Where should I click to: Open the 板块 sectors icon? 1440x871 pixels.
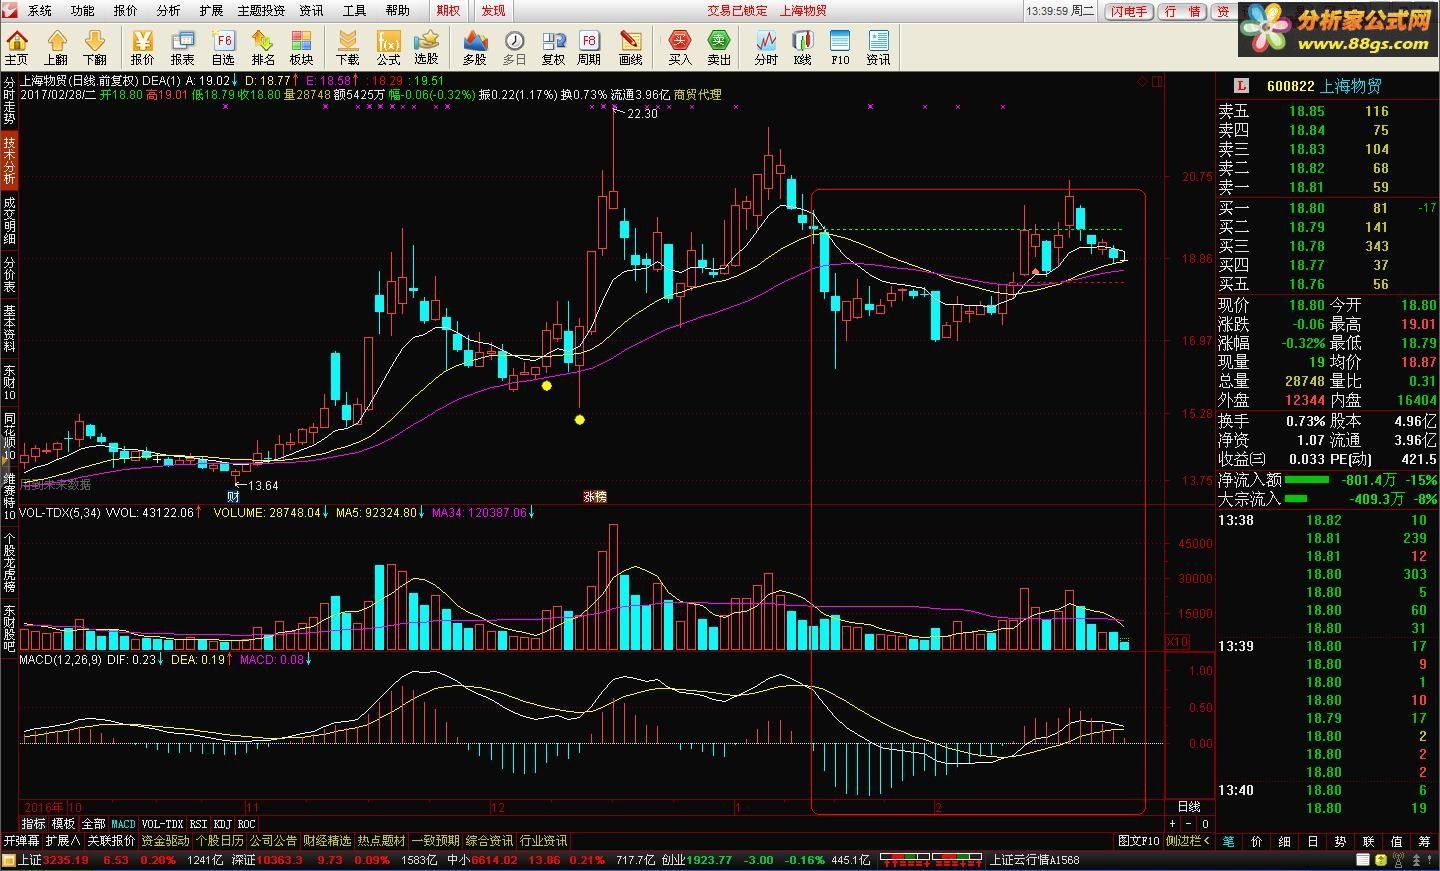pos(301,47)
